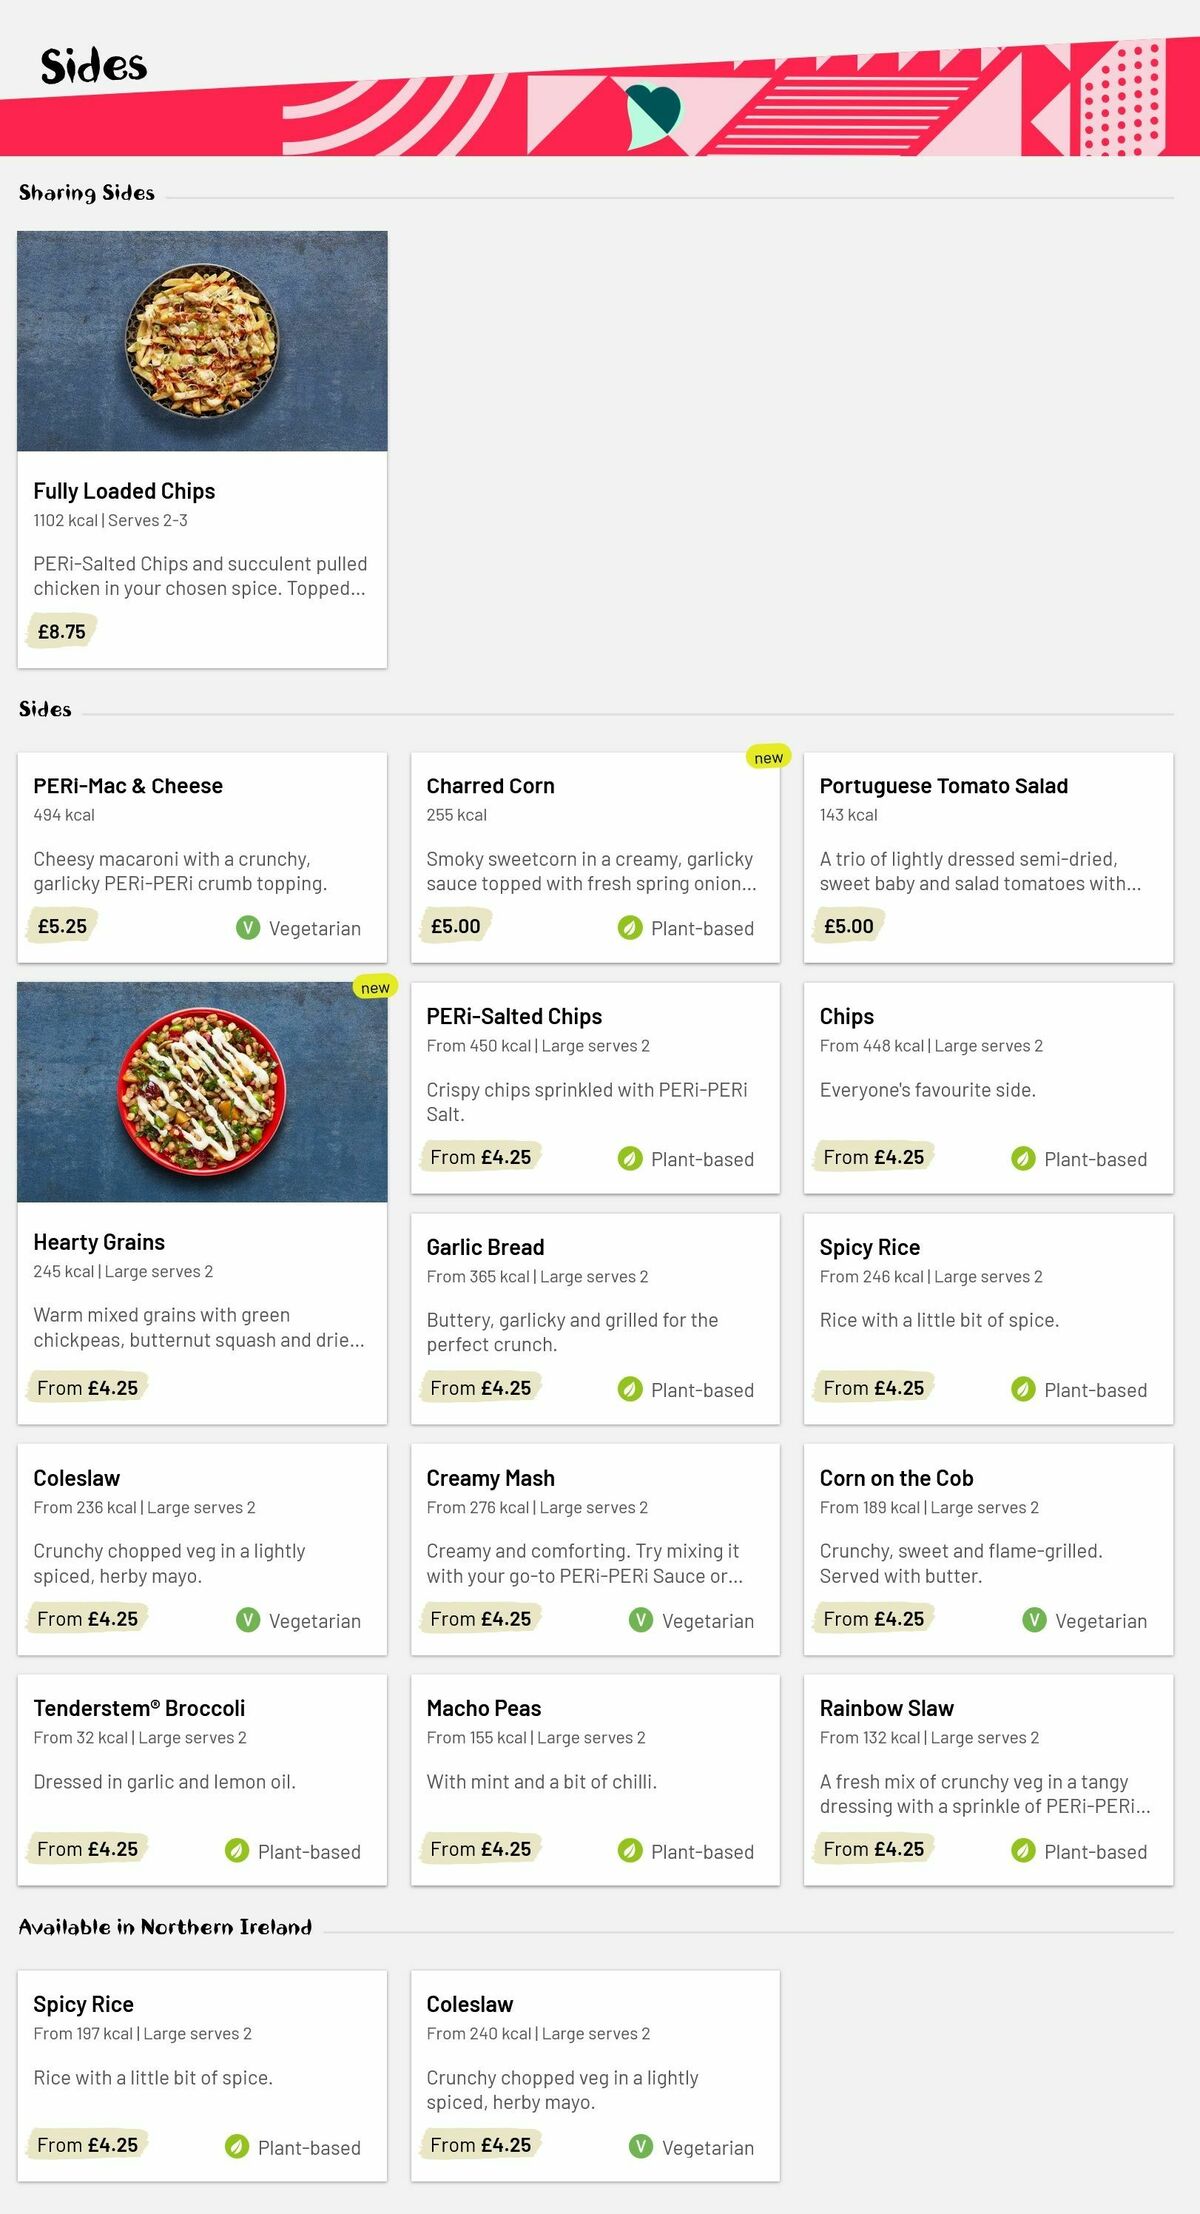1200x2214 pixels.
Task: Click Vegetarian icon on PERi-Mac & Cheese
Action: 248,928
